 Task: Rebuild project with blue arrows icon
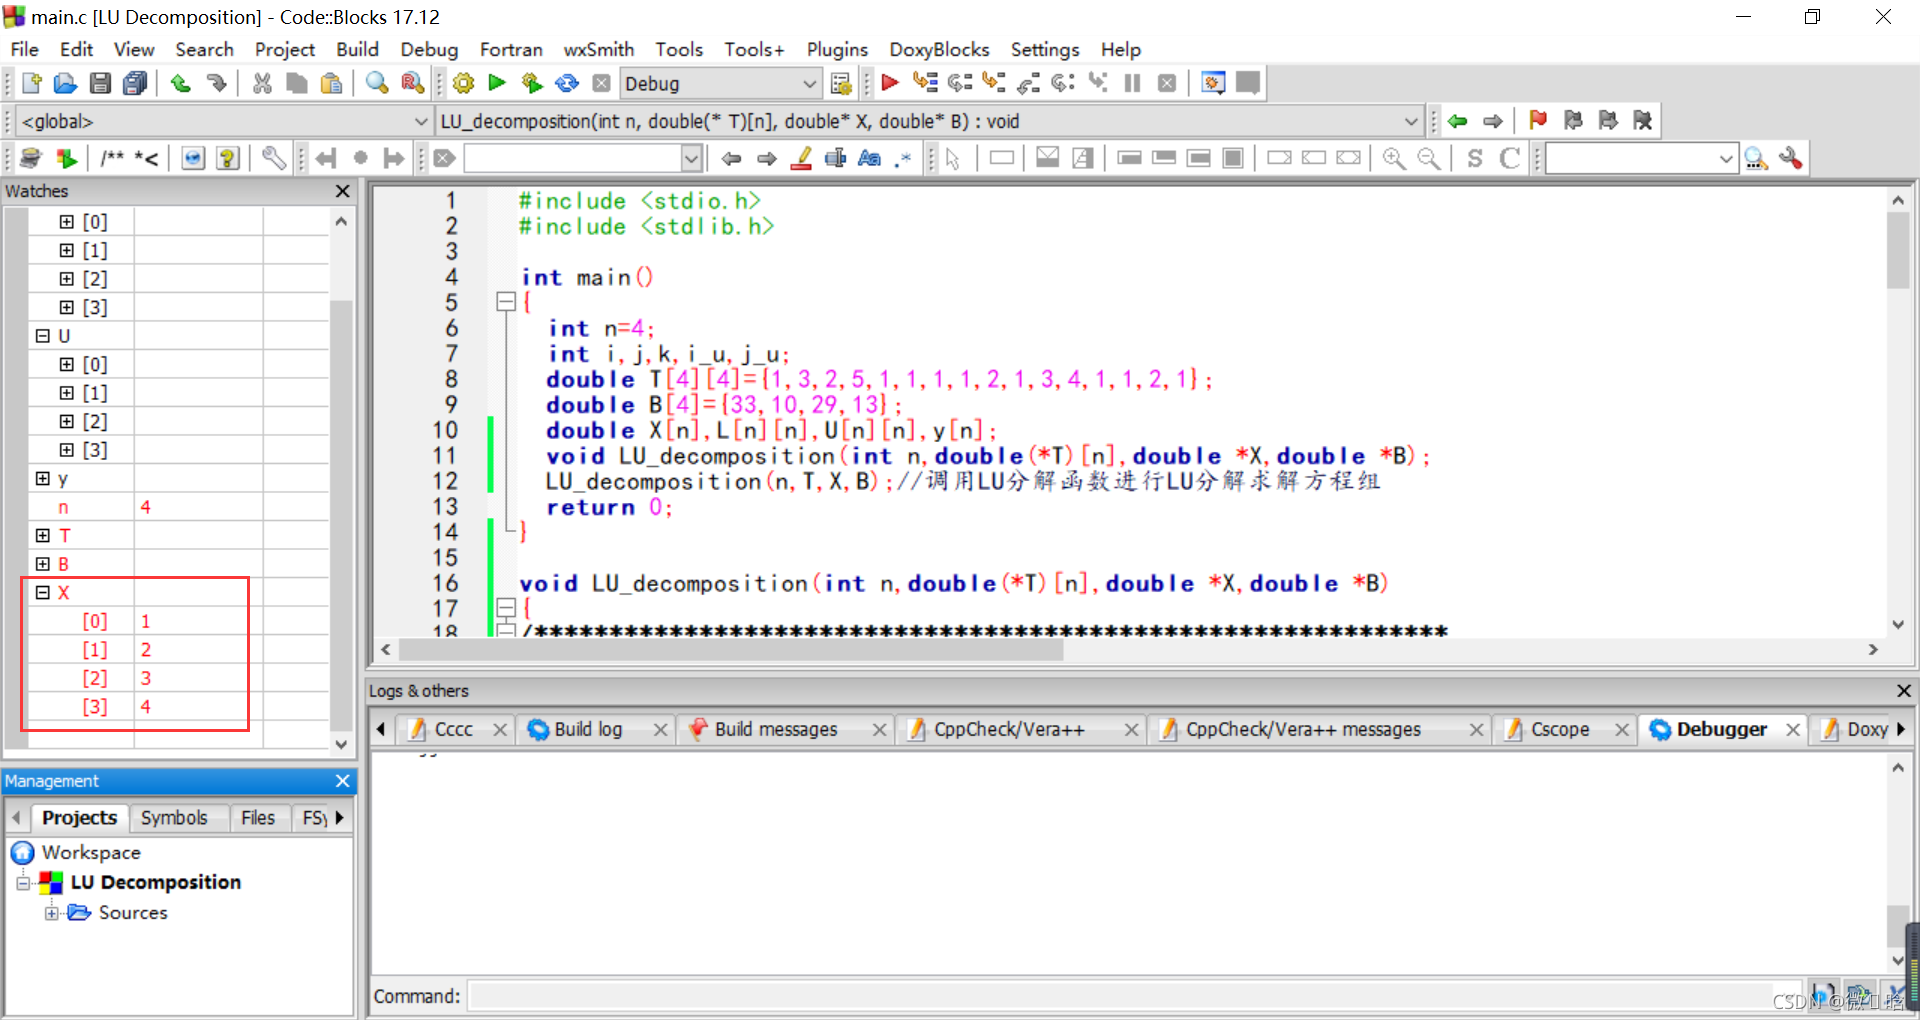[x=567, y=83]
